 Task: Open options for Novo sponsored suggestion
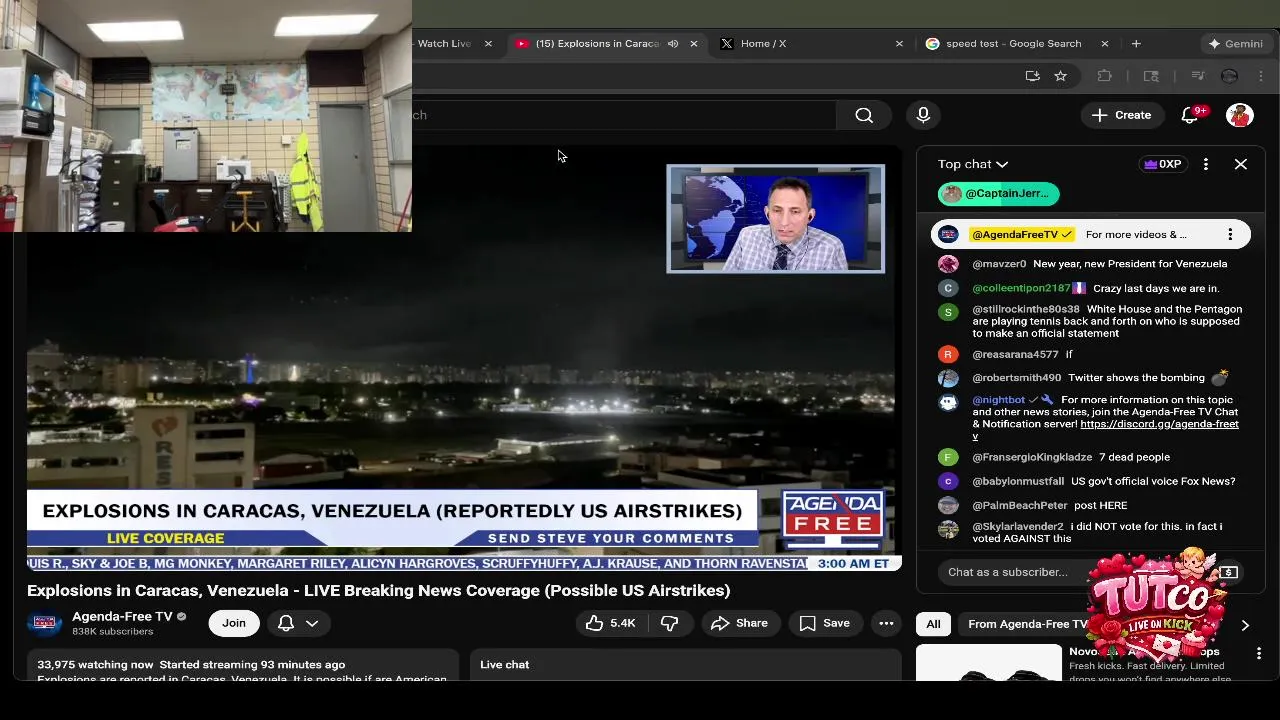coord(1259,653)
